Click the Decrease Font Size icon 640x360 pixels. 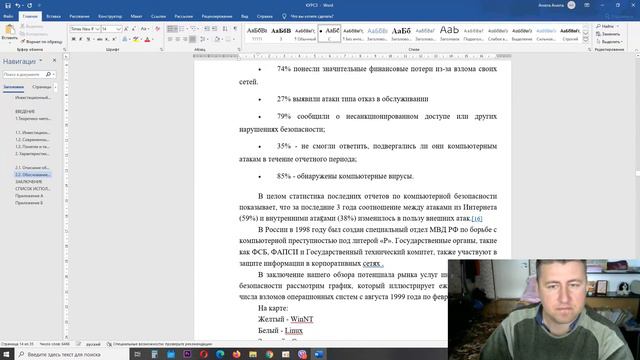133,29
